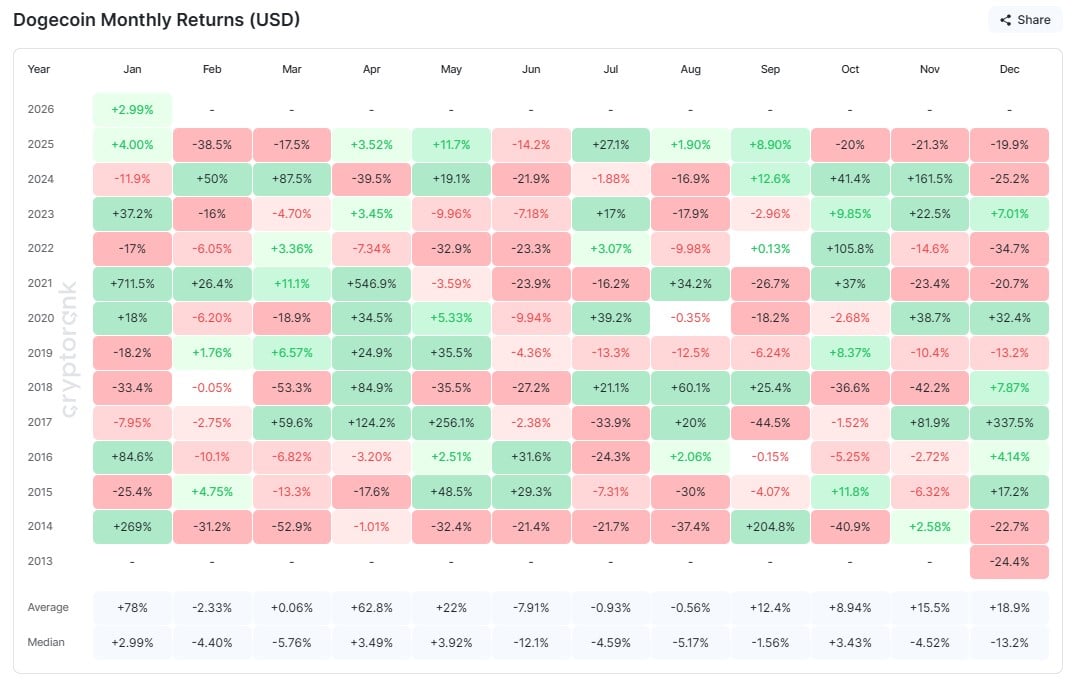Click the +337.5% December 2017 return cell

(x=1009, y=422)
